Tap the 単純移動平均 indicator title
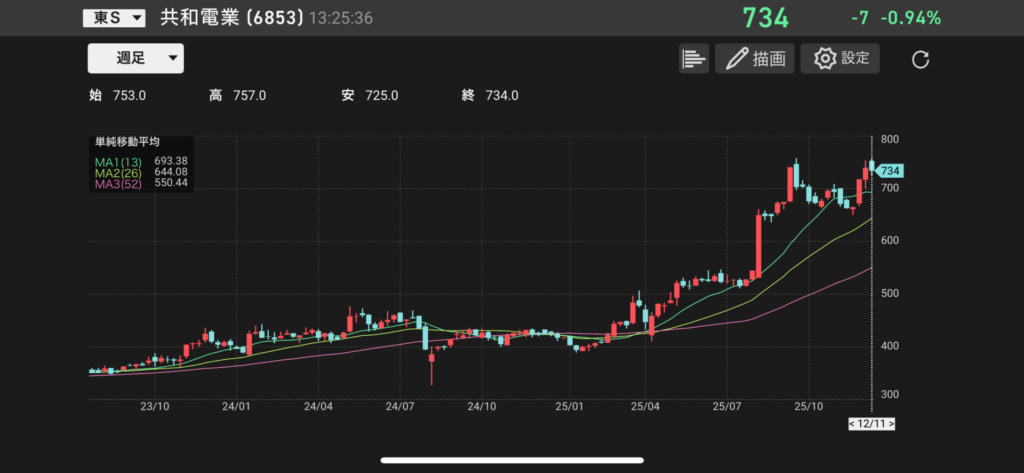The width and height of the screenshot is (1024, 473). click(127, 142)
